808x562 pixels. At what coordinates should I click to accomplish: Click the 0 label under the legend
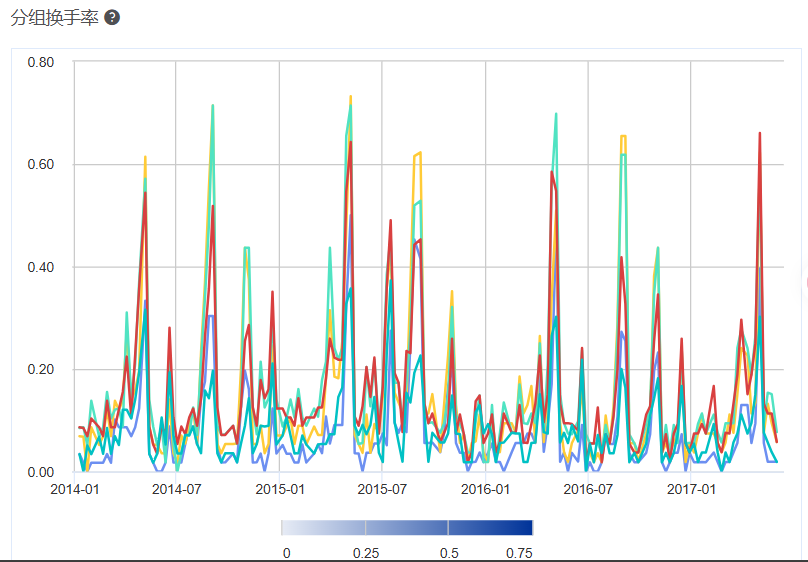pyautogui.click(x=286, y=553)
